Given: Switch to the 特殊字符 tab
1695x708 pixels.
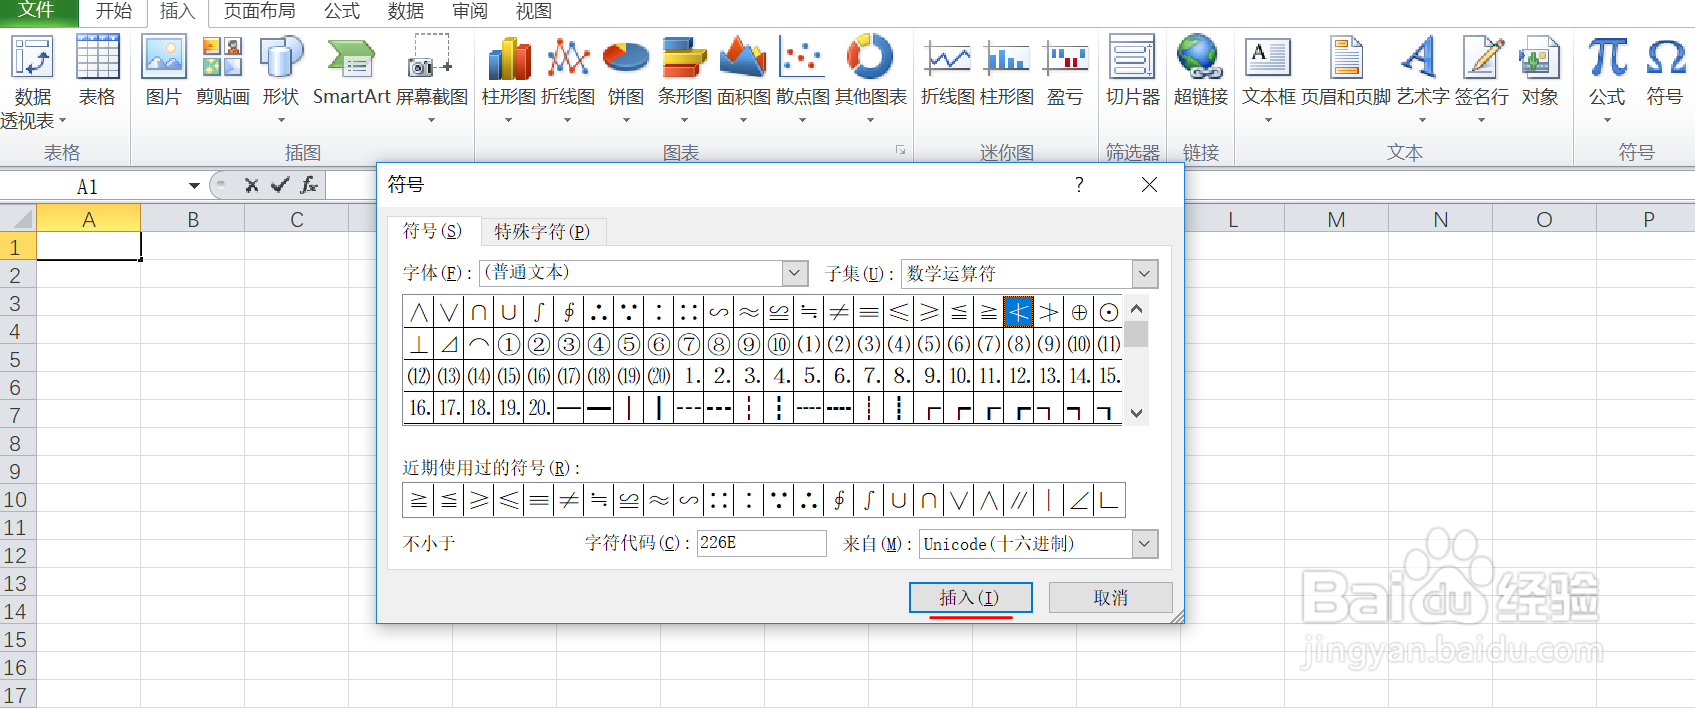Looking at the screenshot, I should [542, 231].
